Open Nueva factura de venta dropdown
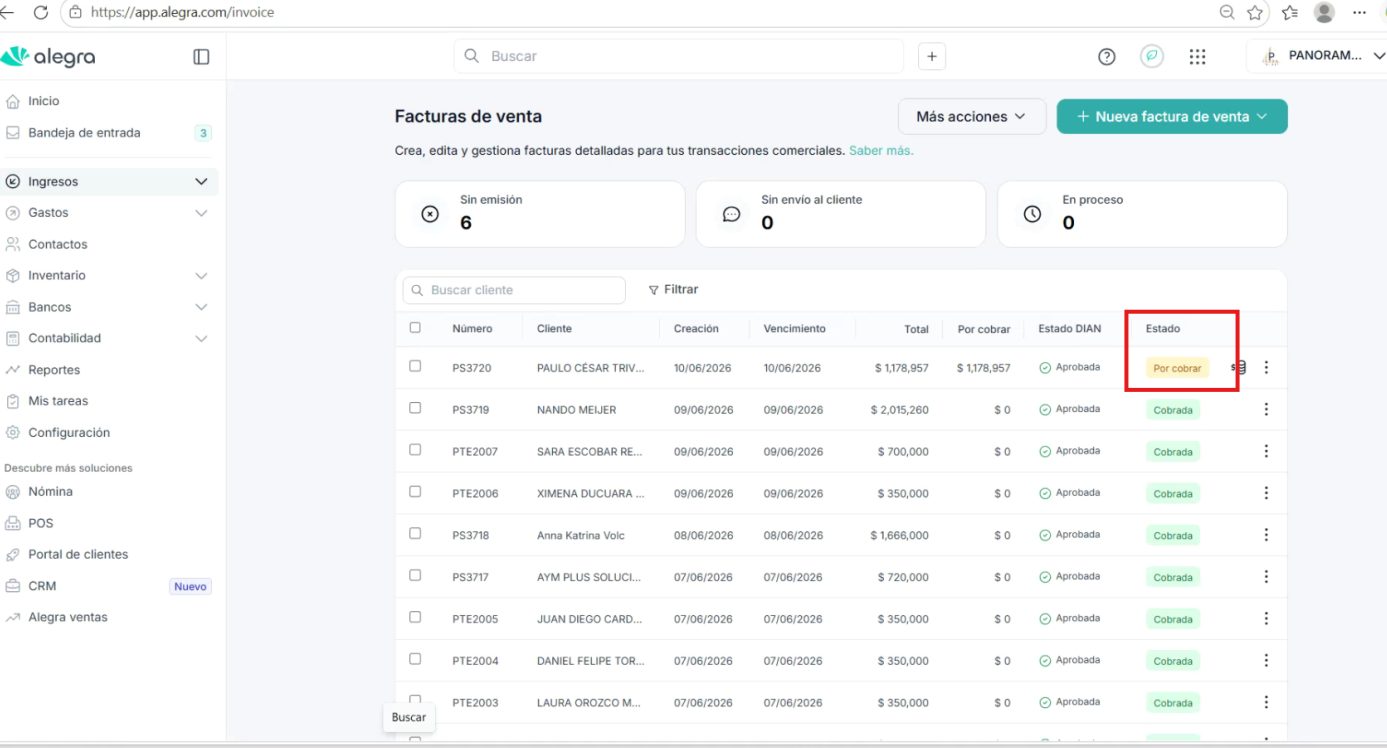The image size is (1387, 748). (1172, 117)
